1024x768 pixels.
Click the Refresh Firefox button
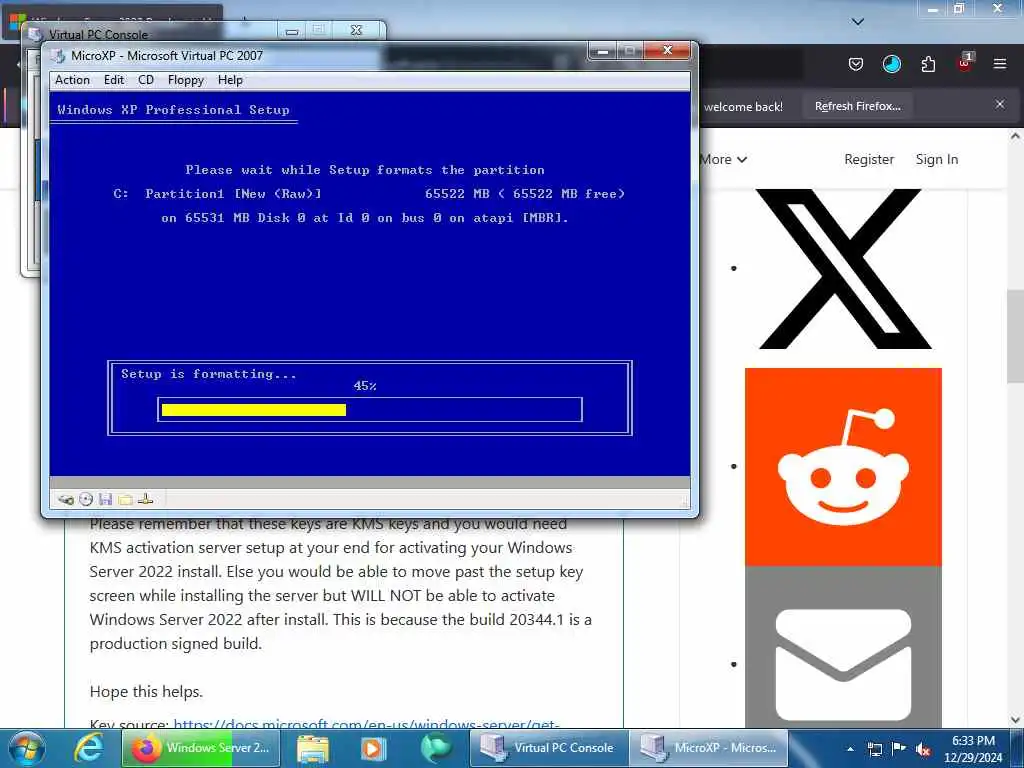click(x=857, y=106)
